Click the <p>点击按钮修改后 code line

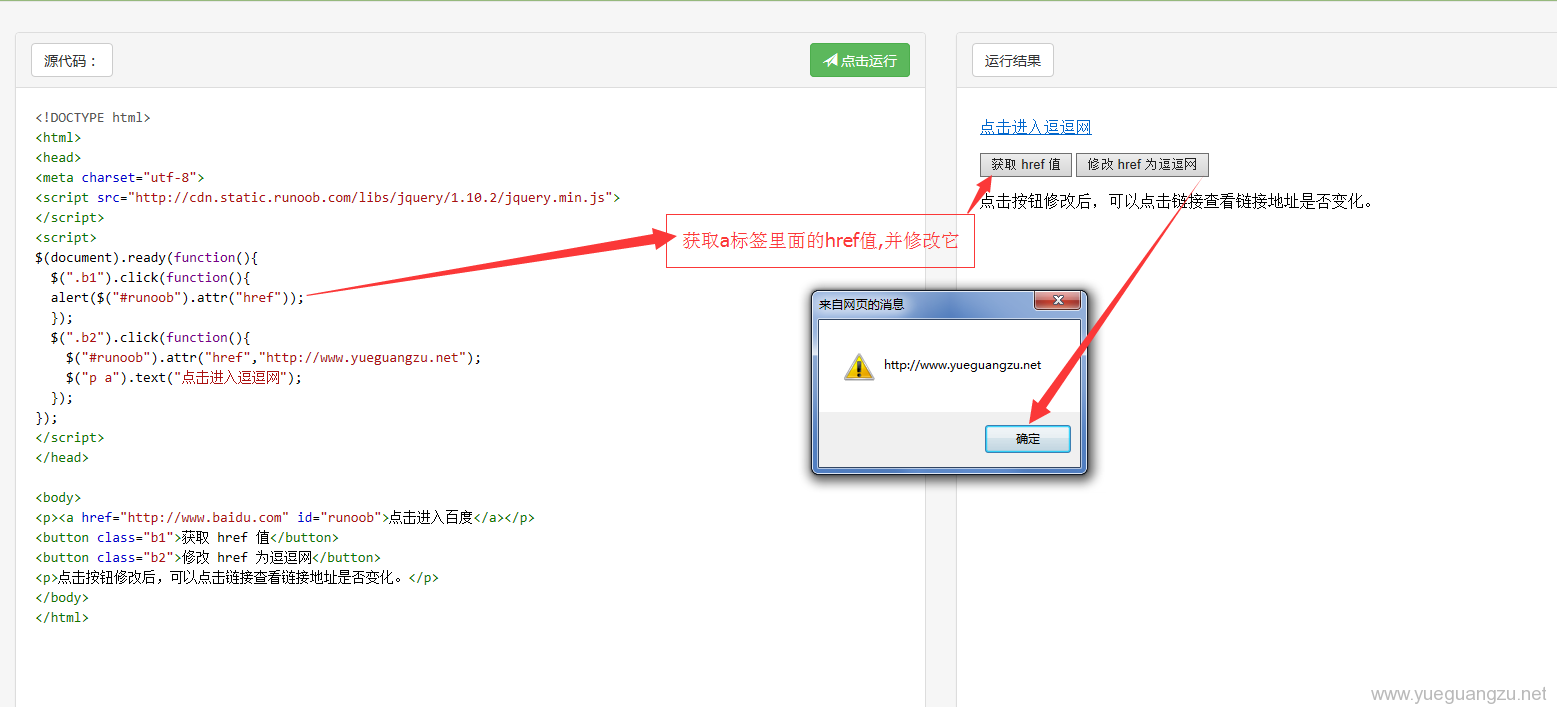pyautogui.click(x=237, y=577)
